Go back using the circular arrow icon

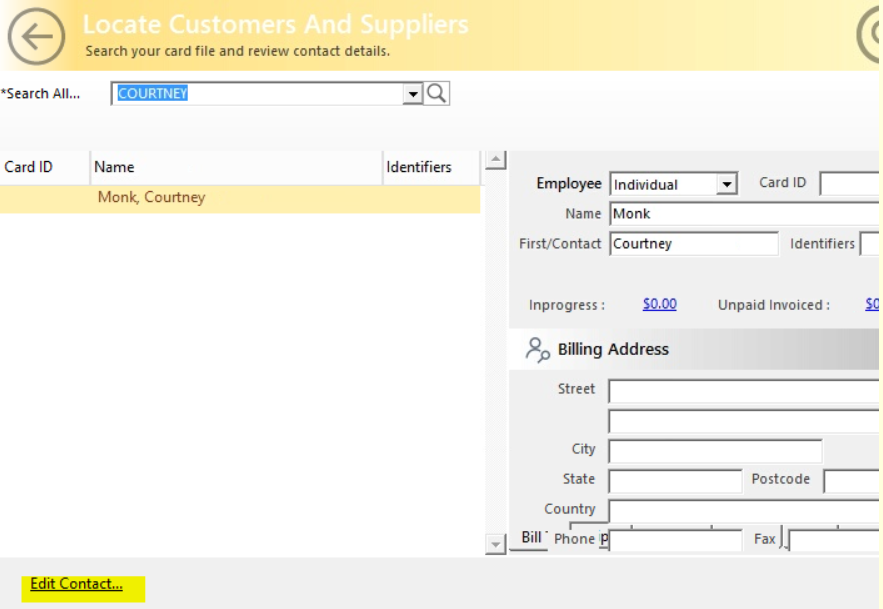[36, 37]
